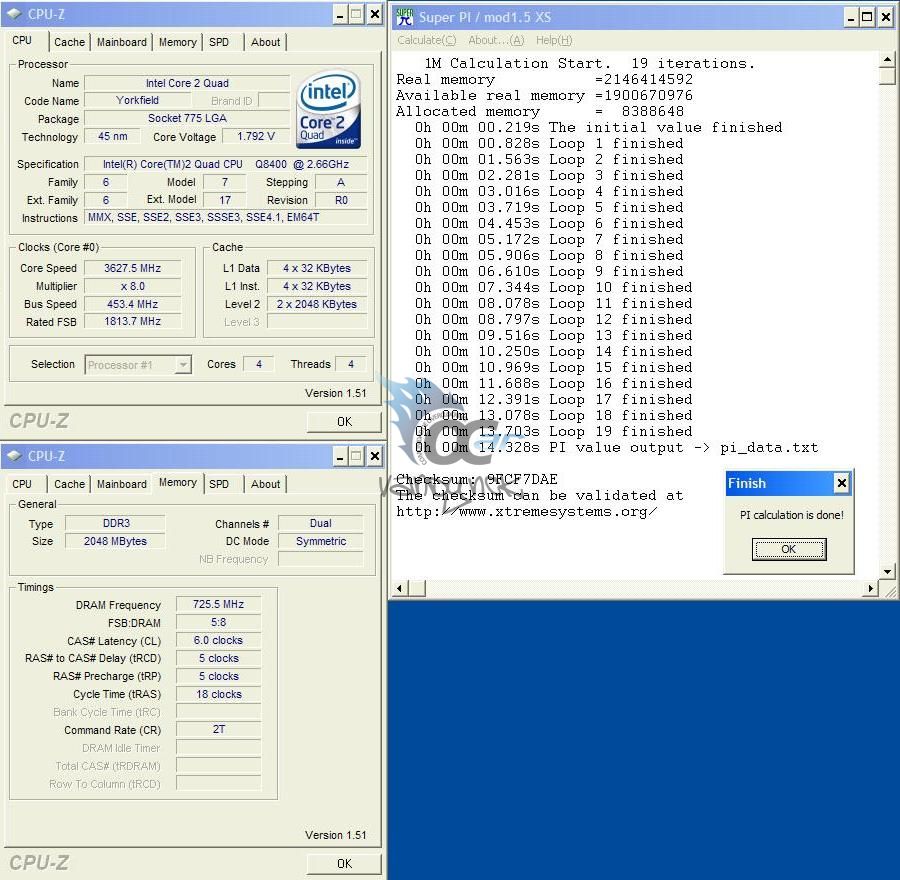Click the memory Type value DDR3
Image resolution: width=900 pixels, height=880 pixels.
click(116, 524)
